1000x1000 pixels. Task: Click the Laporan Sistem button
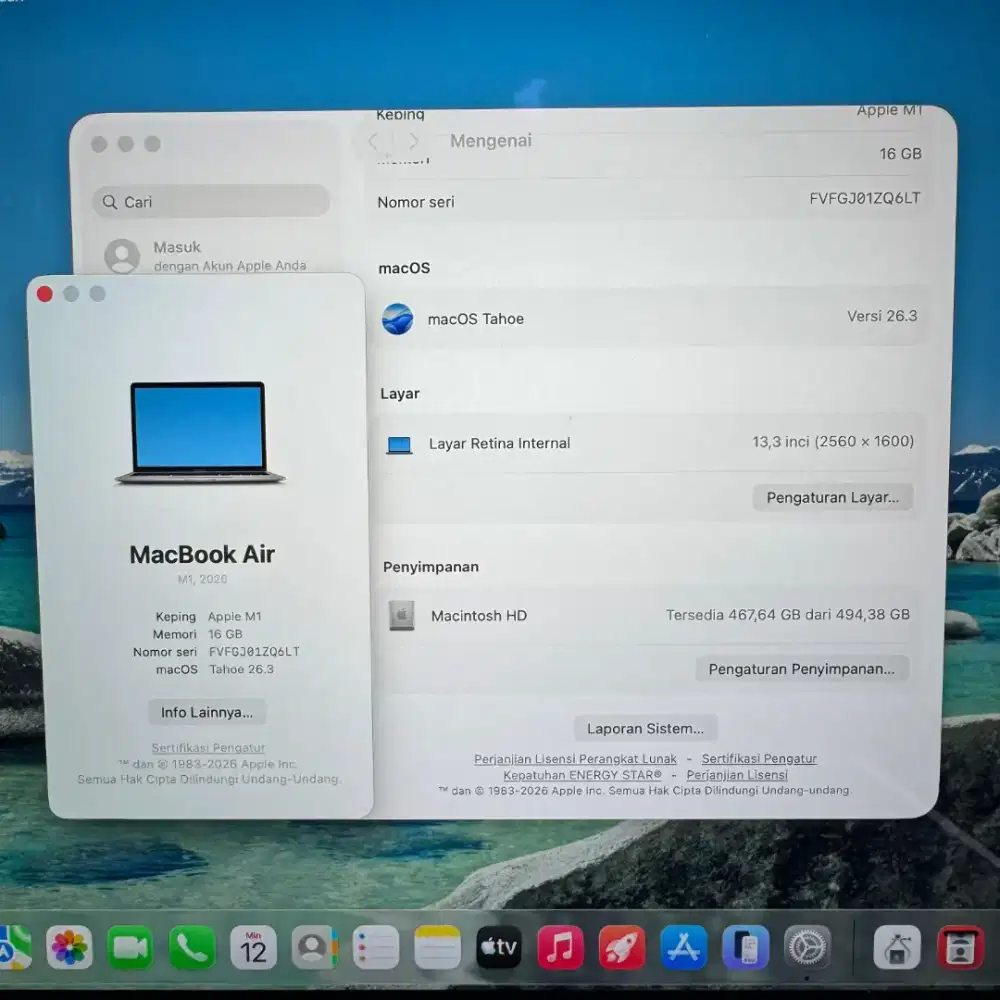[x=644, y=728]
